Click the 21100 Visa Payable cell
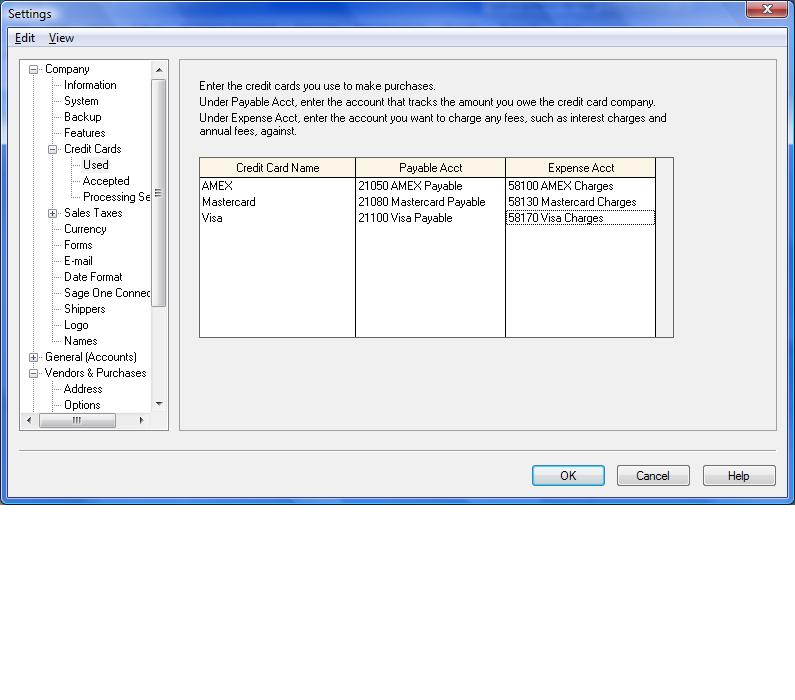 point(430,218)
